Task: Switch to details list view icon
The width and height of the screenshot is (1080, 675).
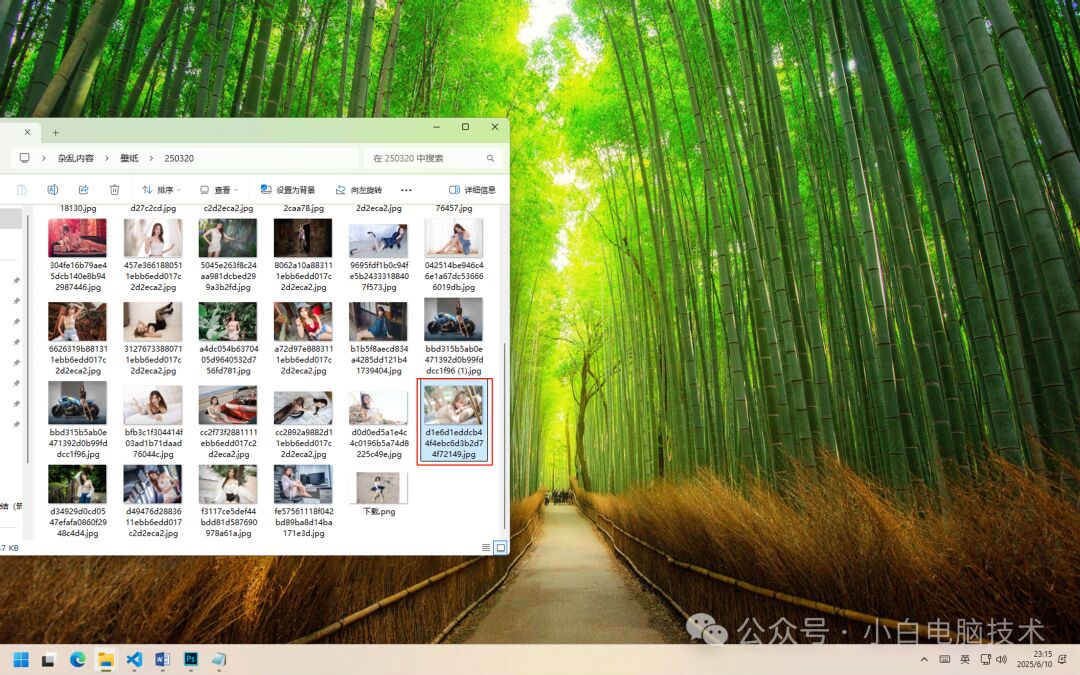Action: tap(486, 548)
